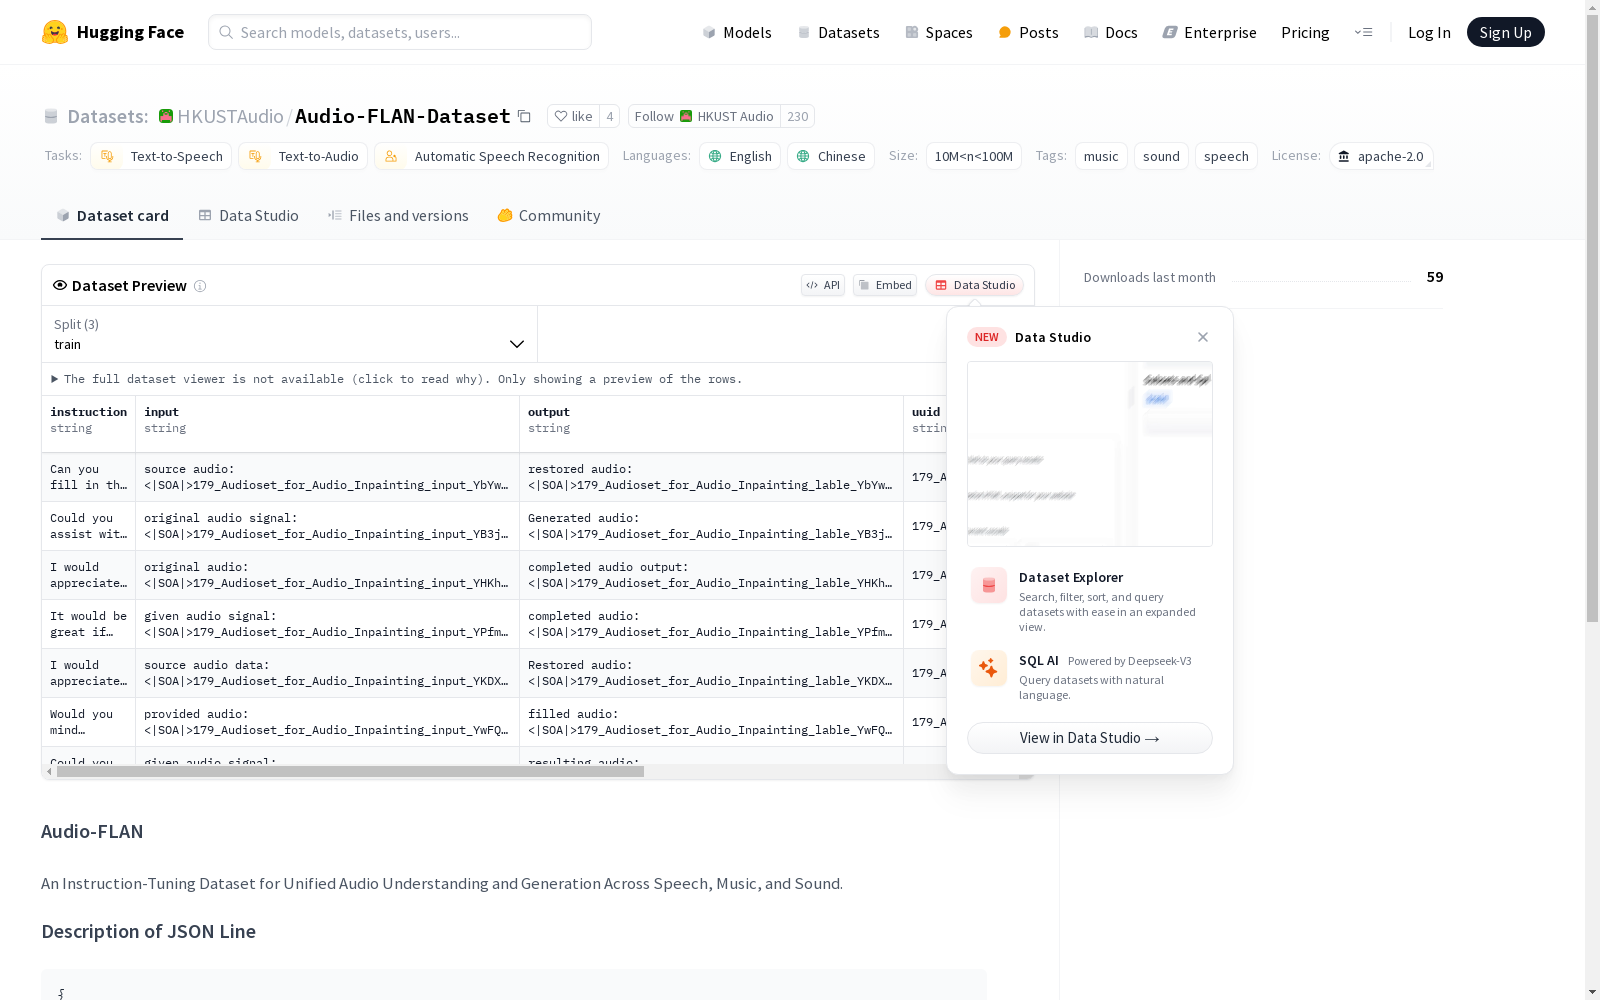The height and width of the screenshot is (1000, 1600).
Task: Click the input column header
Action: point(328,424)
